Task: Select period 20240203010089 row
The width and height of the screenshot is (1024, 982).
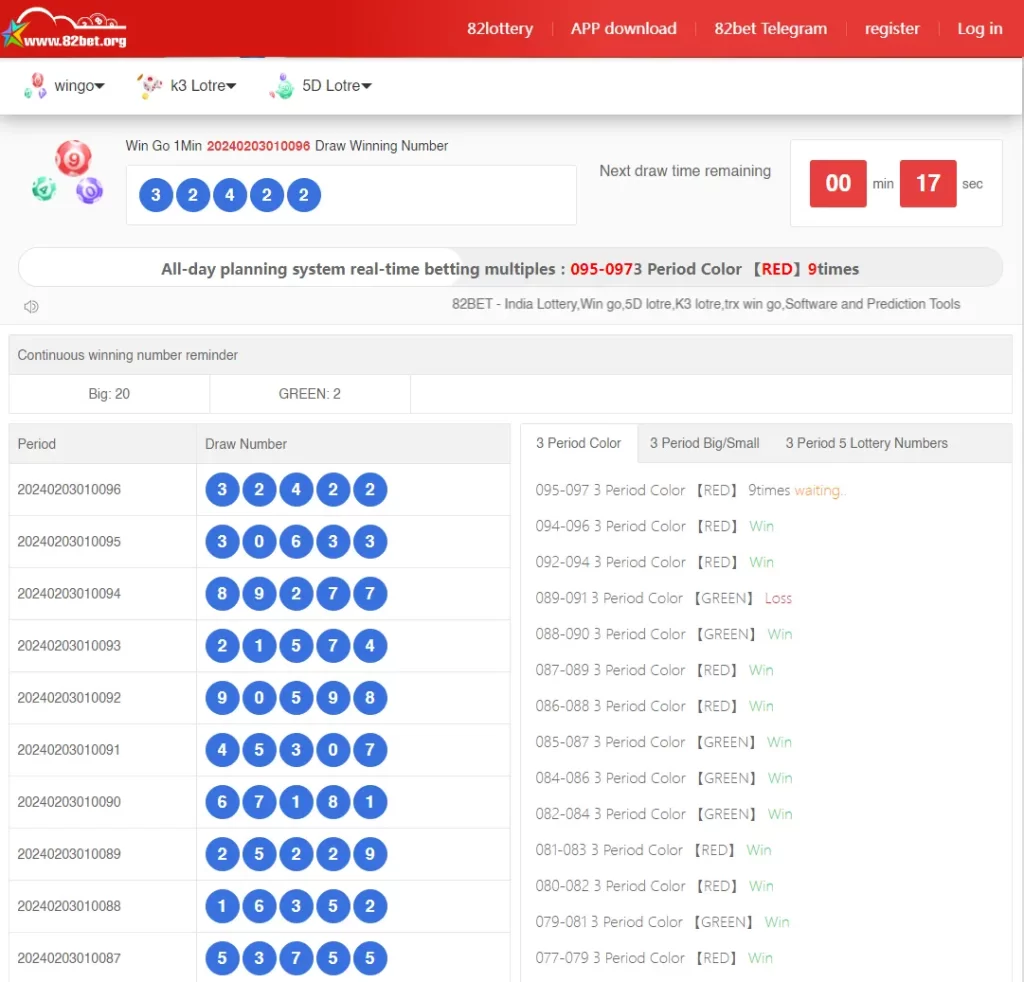Action: [x=259, y=854]
